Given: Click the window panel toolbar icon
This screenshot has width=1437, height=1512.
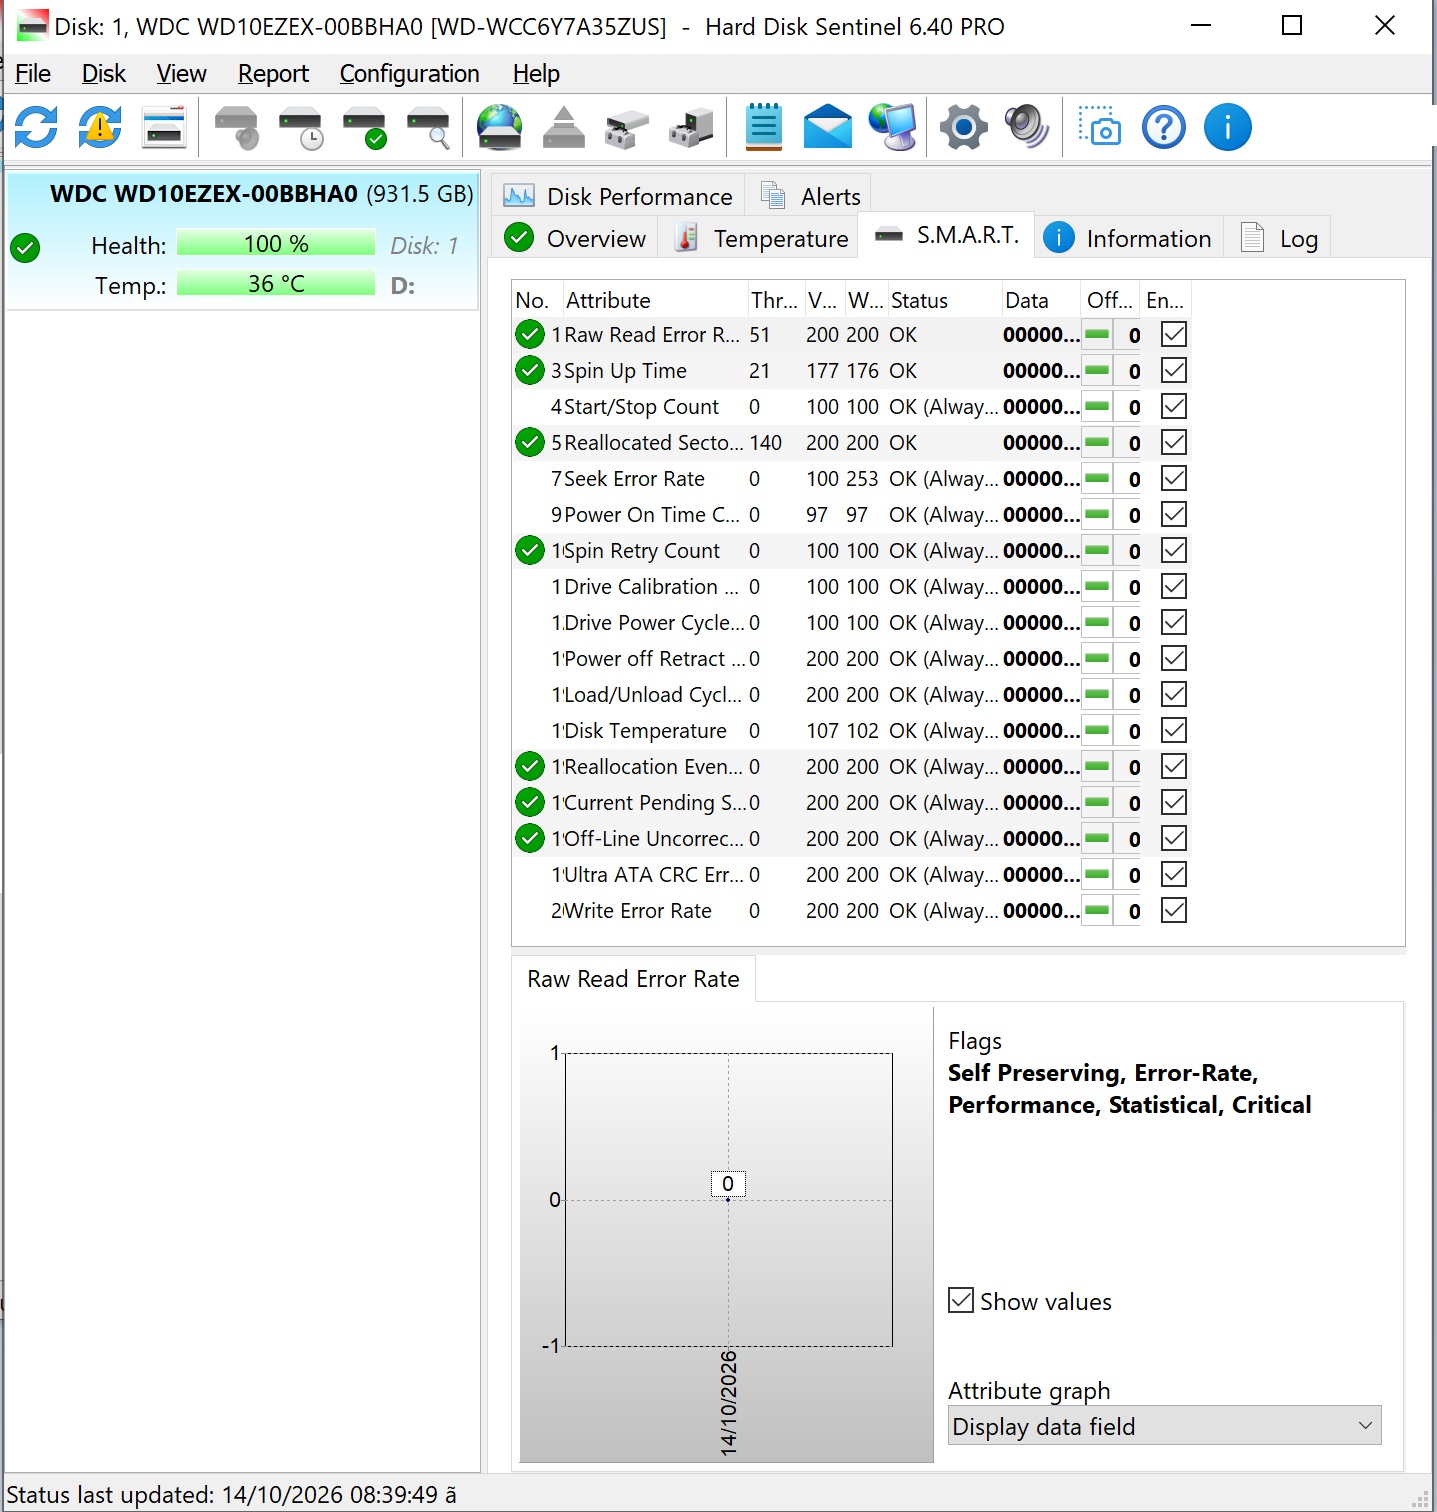Looking at the screenshot, I should pyautogui.click(x=164, y=128).
